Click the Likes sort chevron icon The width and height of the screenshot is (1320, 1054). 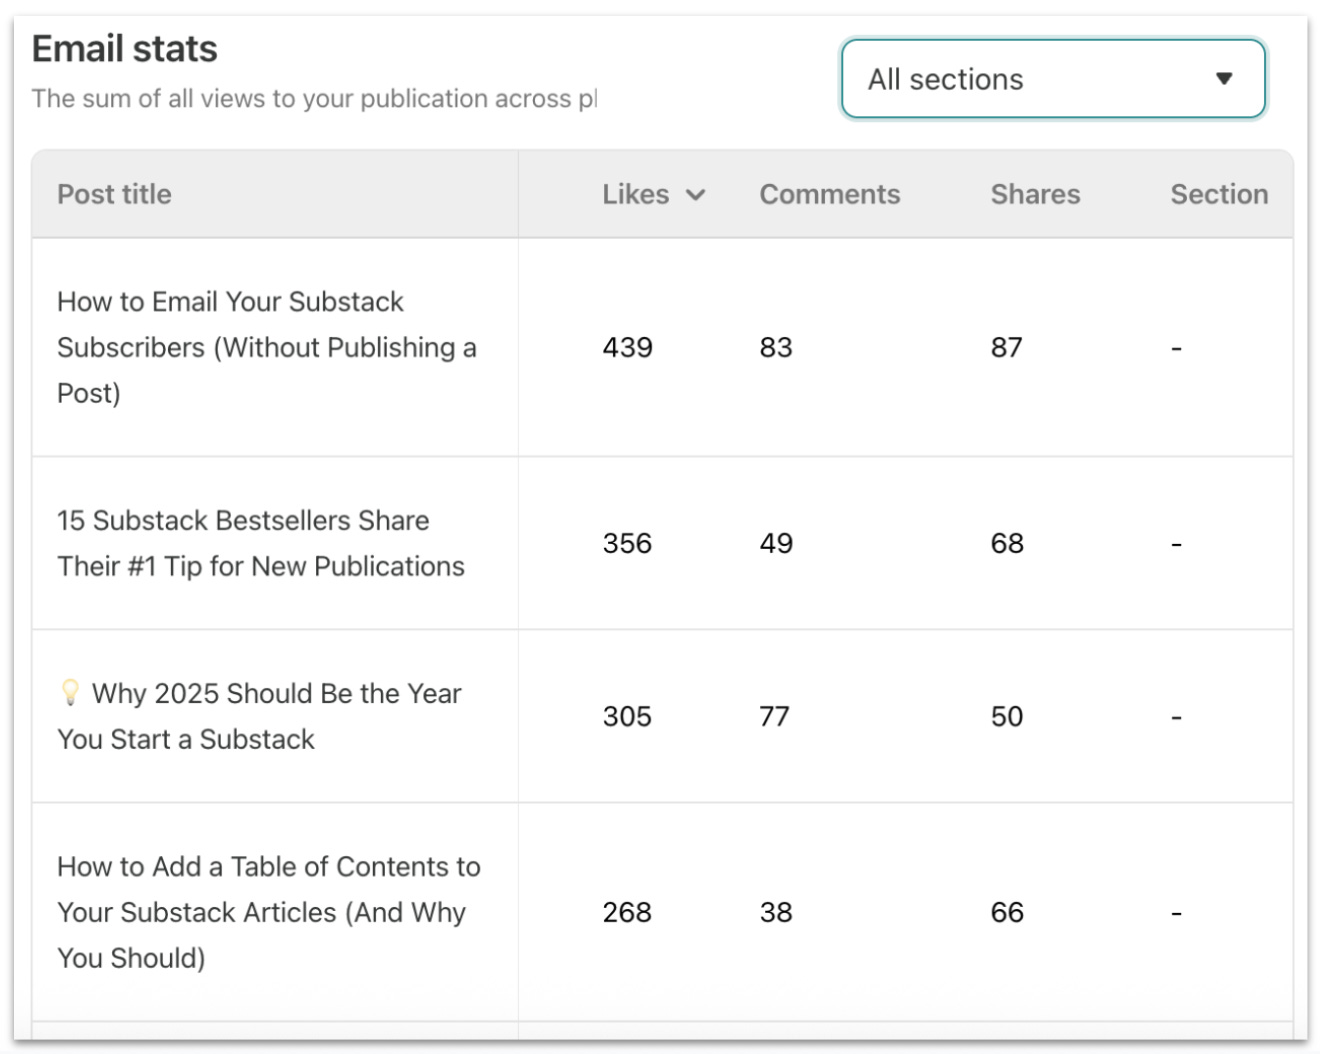point(696,195)
